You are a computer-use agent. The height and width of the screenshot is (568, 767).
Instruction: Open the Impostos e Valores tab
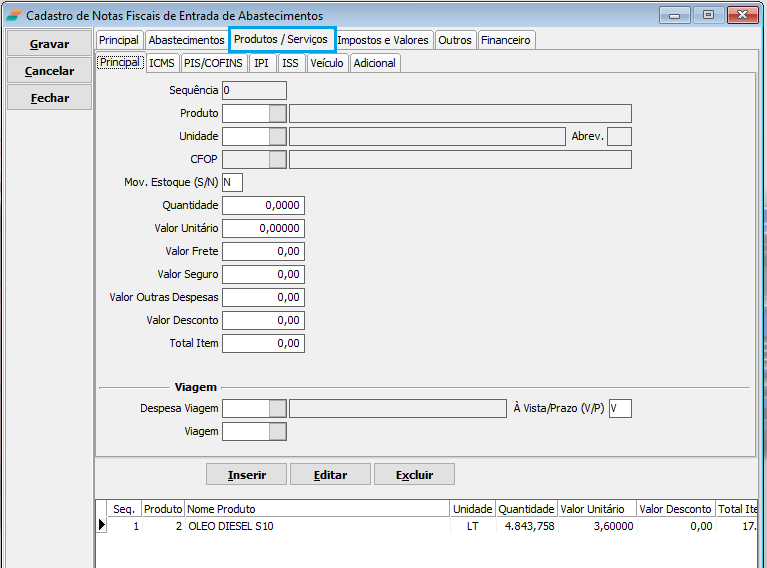[383, 40]
